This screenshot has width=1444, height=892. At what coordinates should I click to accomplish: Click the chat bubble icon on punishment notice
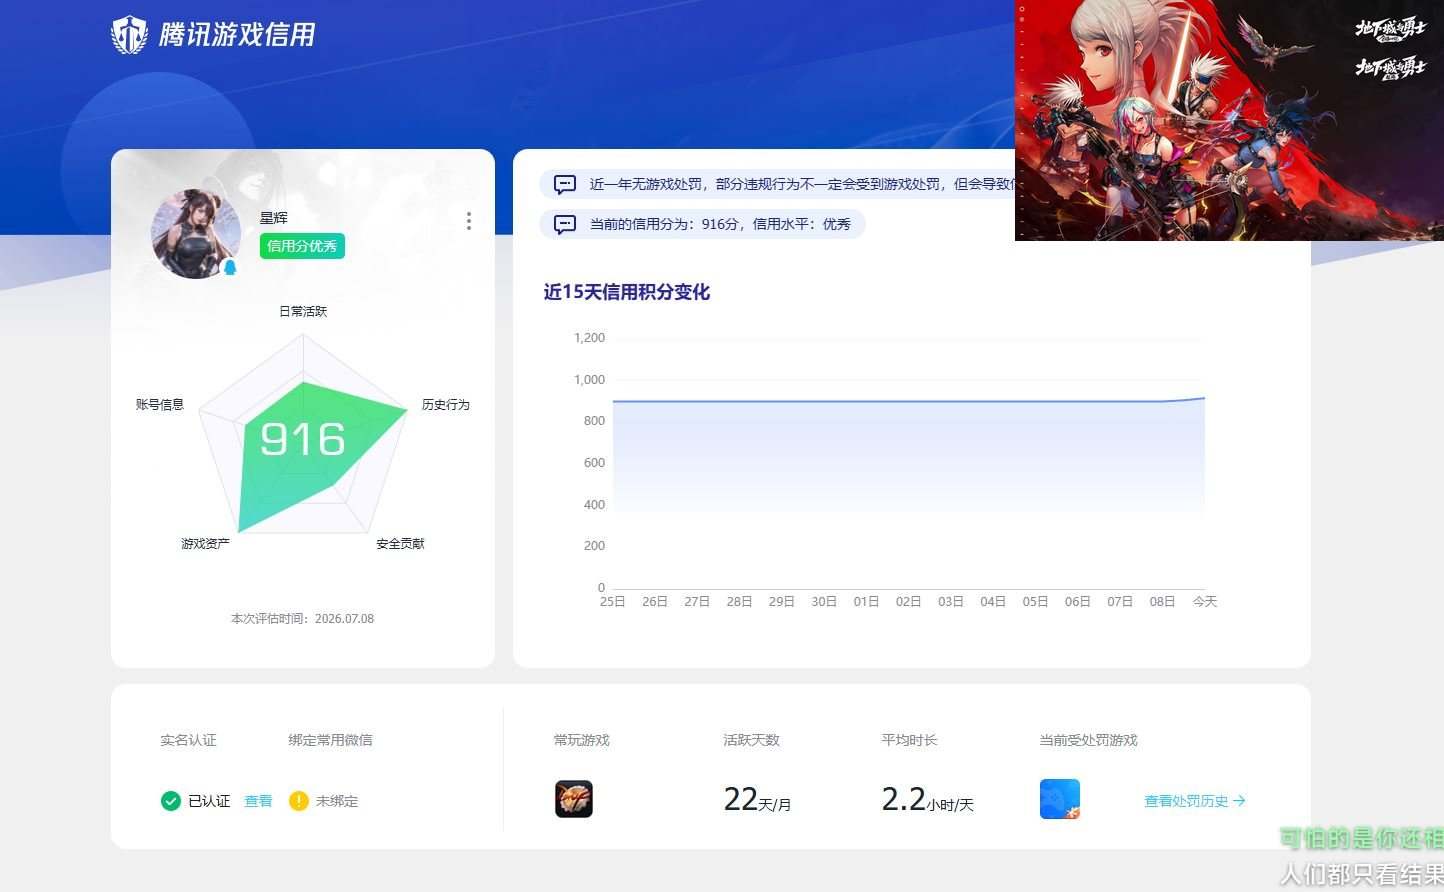tap(565, 185)
